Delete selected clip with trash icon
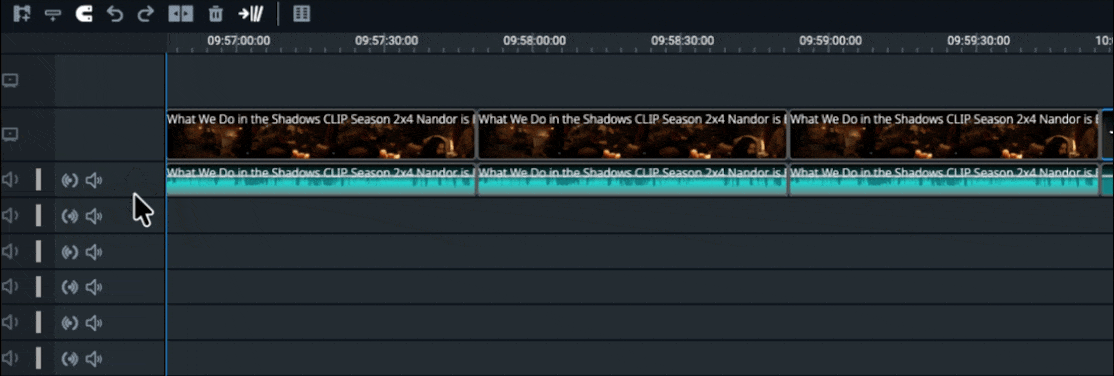This screenshot has height=376, width=1114. pos(216,14)
